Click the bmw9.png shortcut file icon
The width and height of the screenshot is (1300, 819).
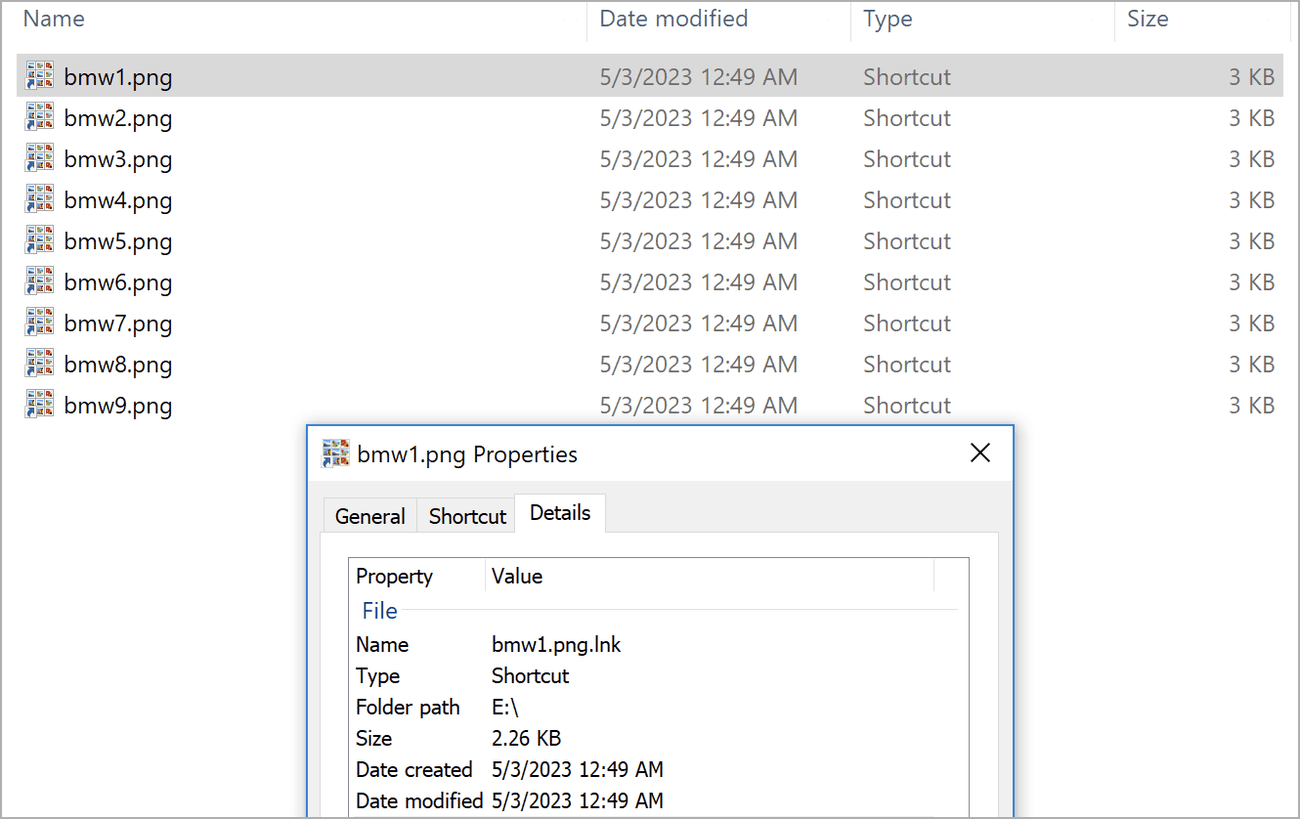coord(39,405)
